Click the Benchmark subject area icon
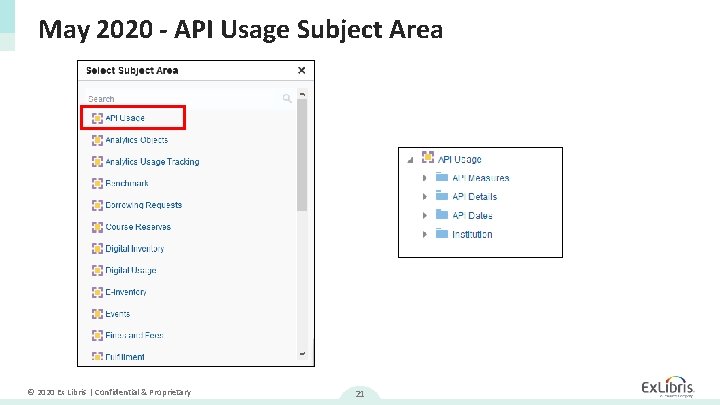The image size is (720, 405). point(97,183)
